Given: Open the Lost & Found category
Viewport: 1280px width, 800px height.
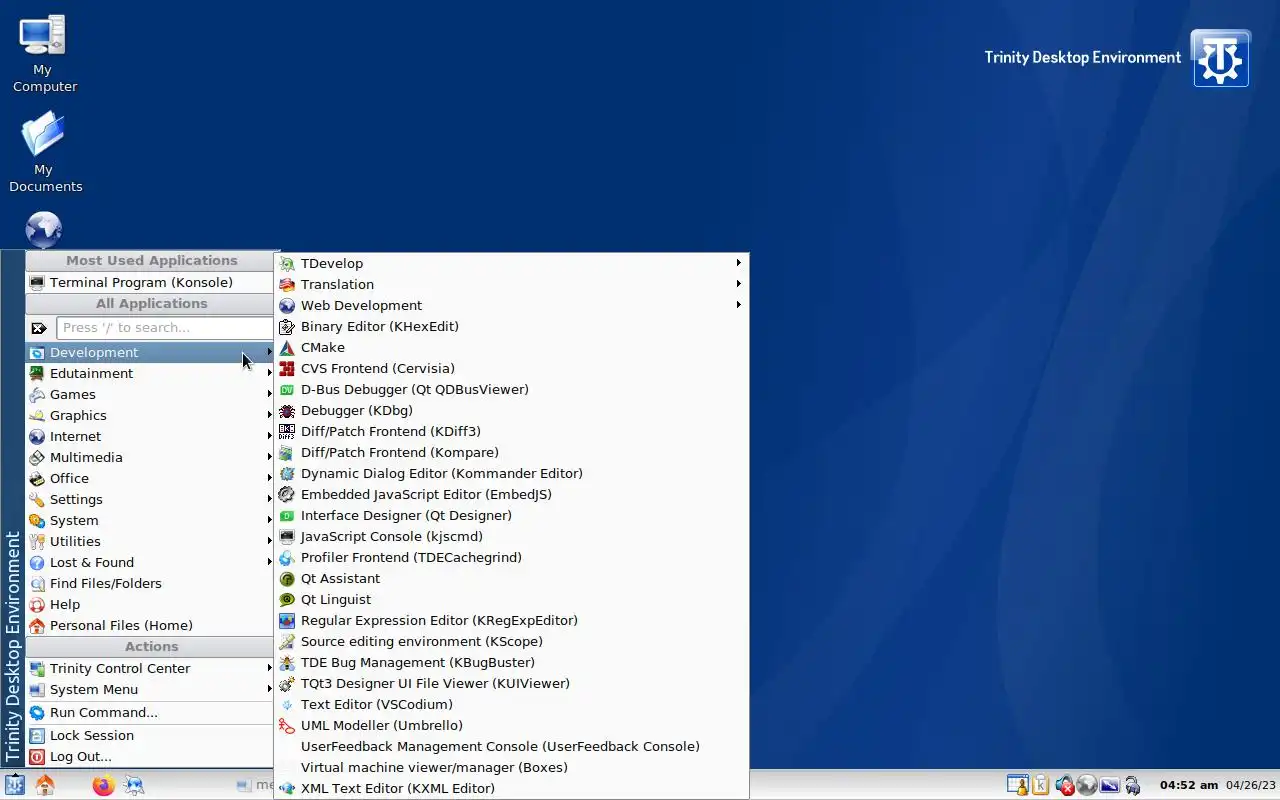Looking at the screenshot, I should (x=150, y=562).
